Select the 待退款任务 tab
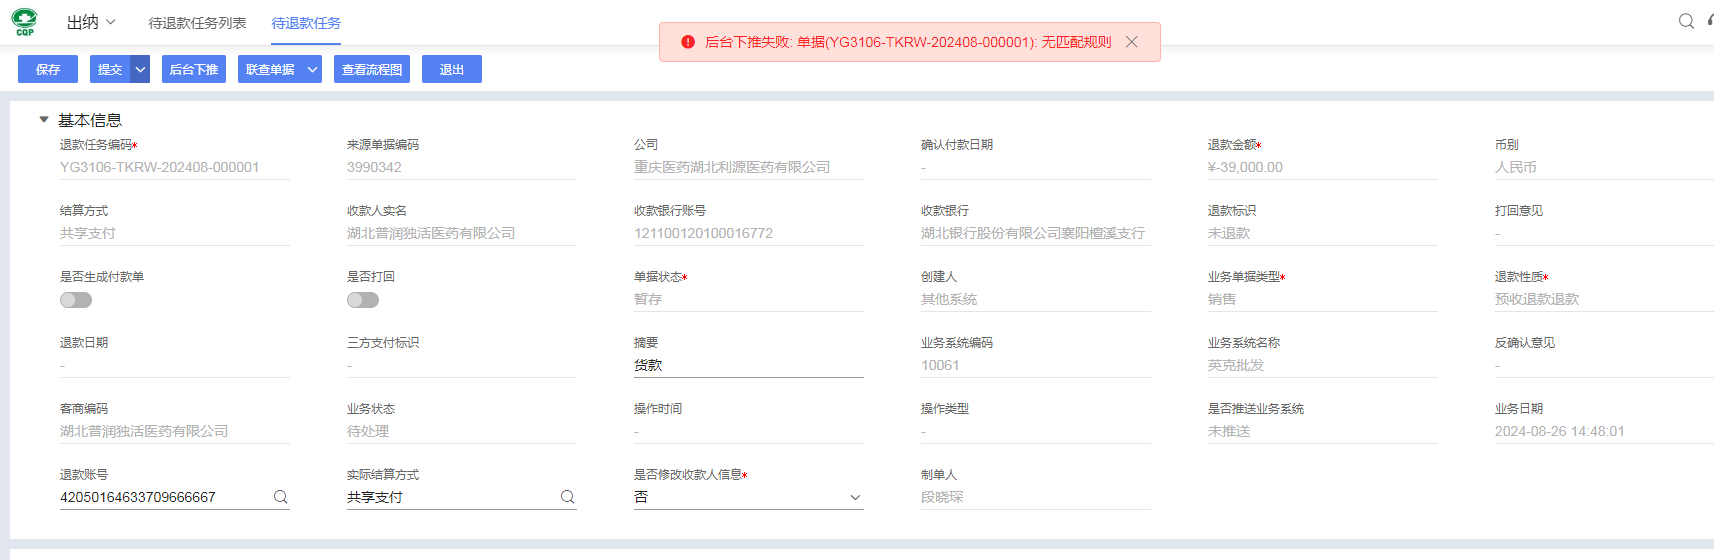Viewport: 1714px width, 560px height. [x=306, y=23]
